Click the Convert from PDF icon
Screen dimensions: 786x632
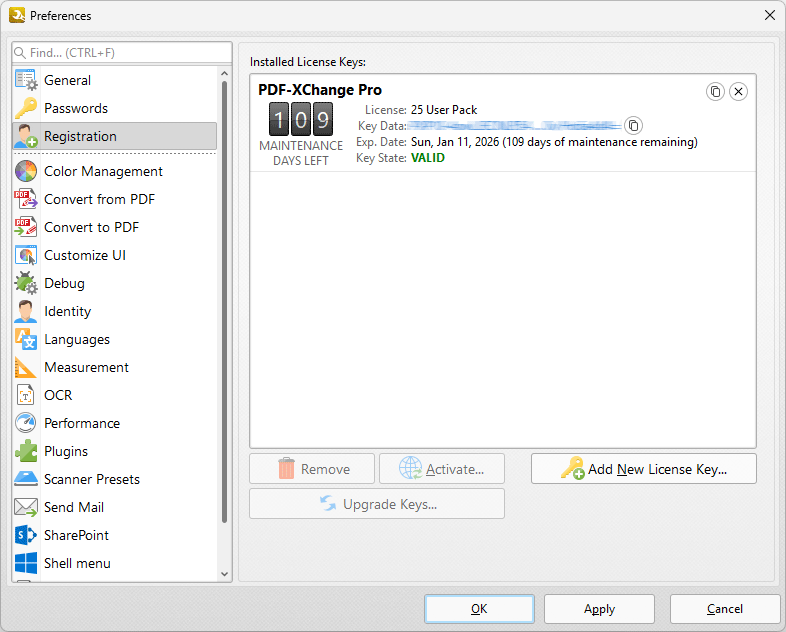[x=26, y=199]
